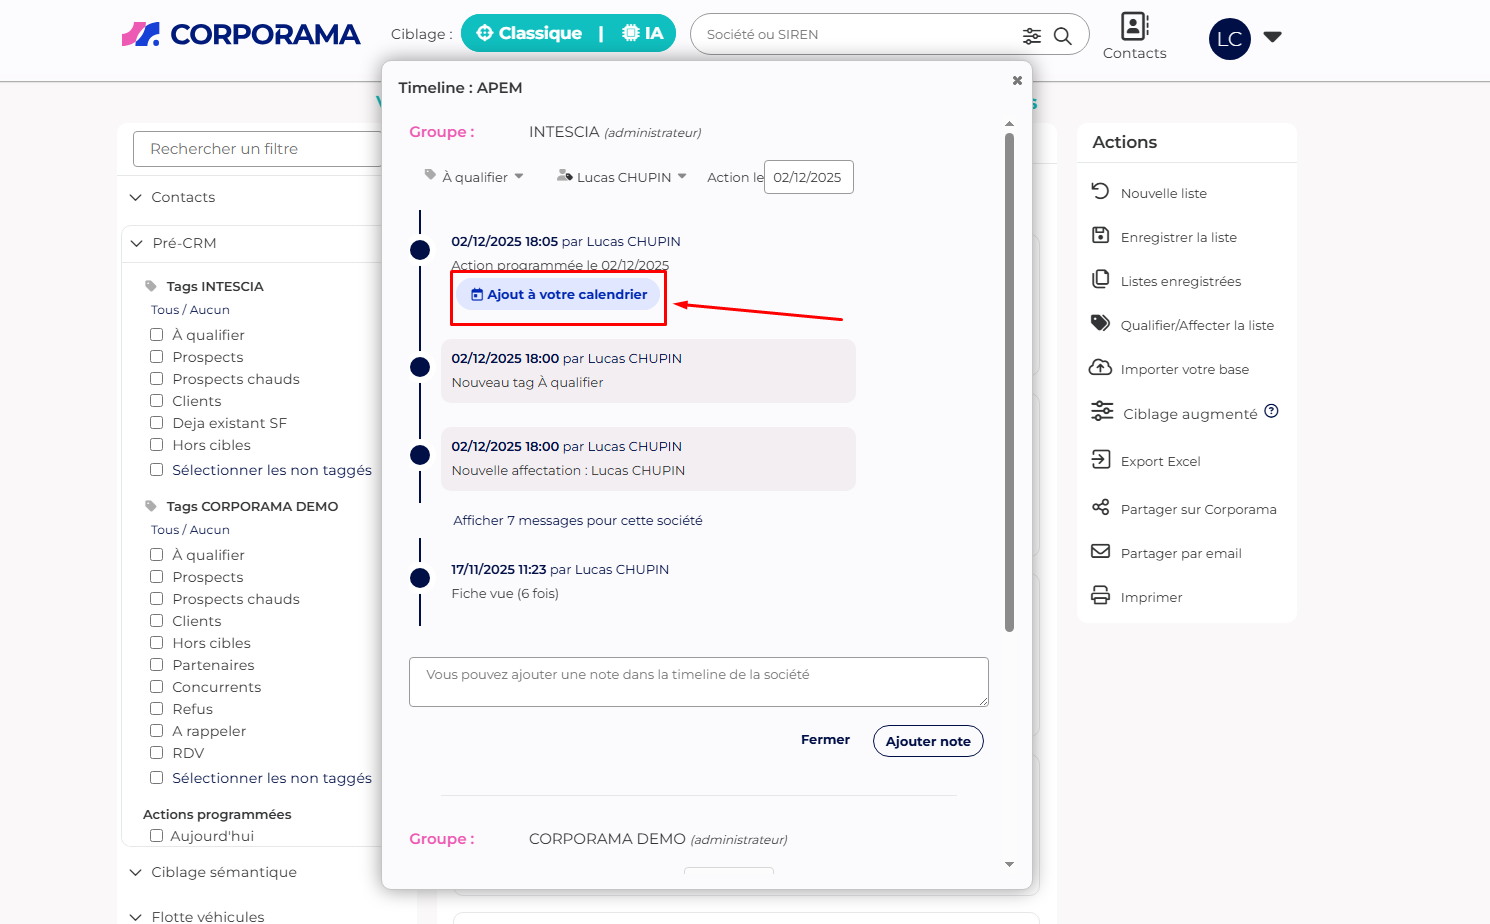The image size is (1490, 924).
Task: Switch targeting mode to Classique
Action: click(529, 34)
